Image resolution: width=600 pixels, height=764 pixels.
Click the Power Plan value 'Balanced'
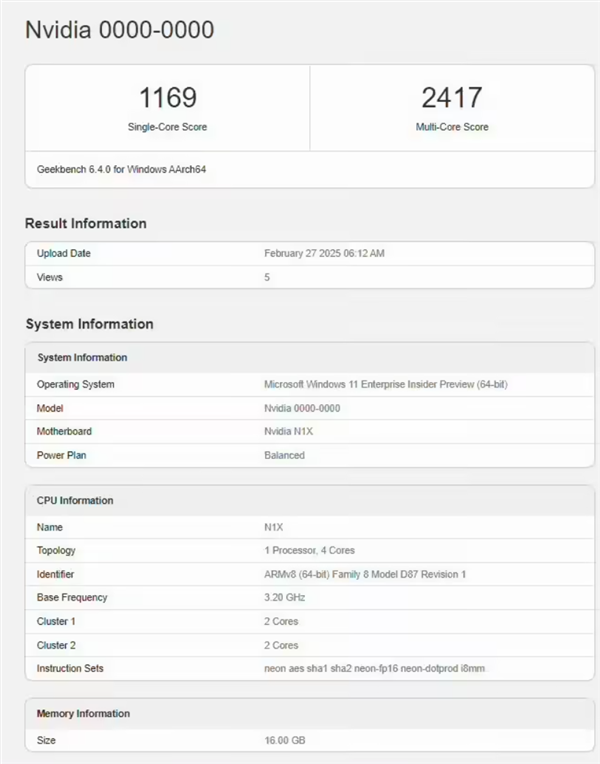click(x=285, y=455)
